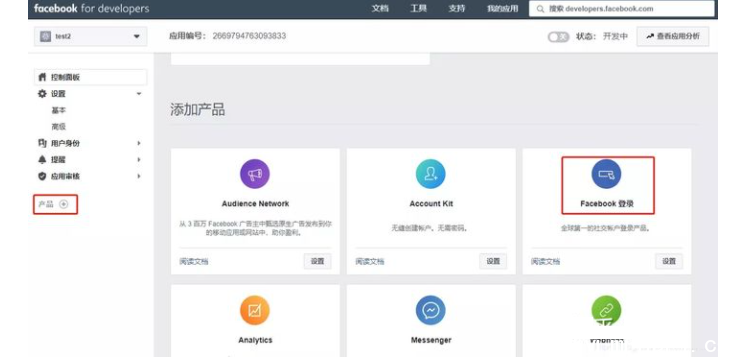Click the 添加产品 heading
The image size is (748, 360).
coord(197,110)
